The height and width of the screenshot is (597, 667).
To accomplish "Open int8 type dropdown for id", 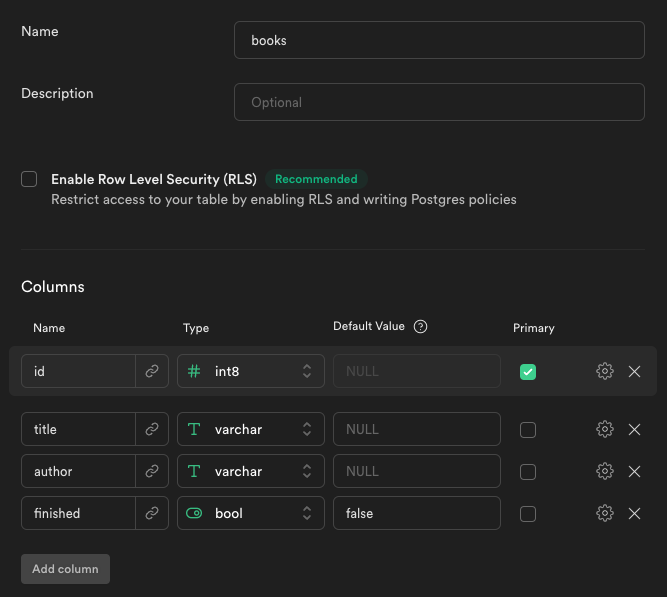I will click(x=251, y=371).
